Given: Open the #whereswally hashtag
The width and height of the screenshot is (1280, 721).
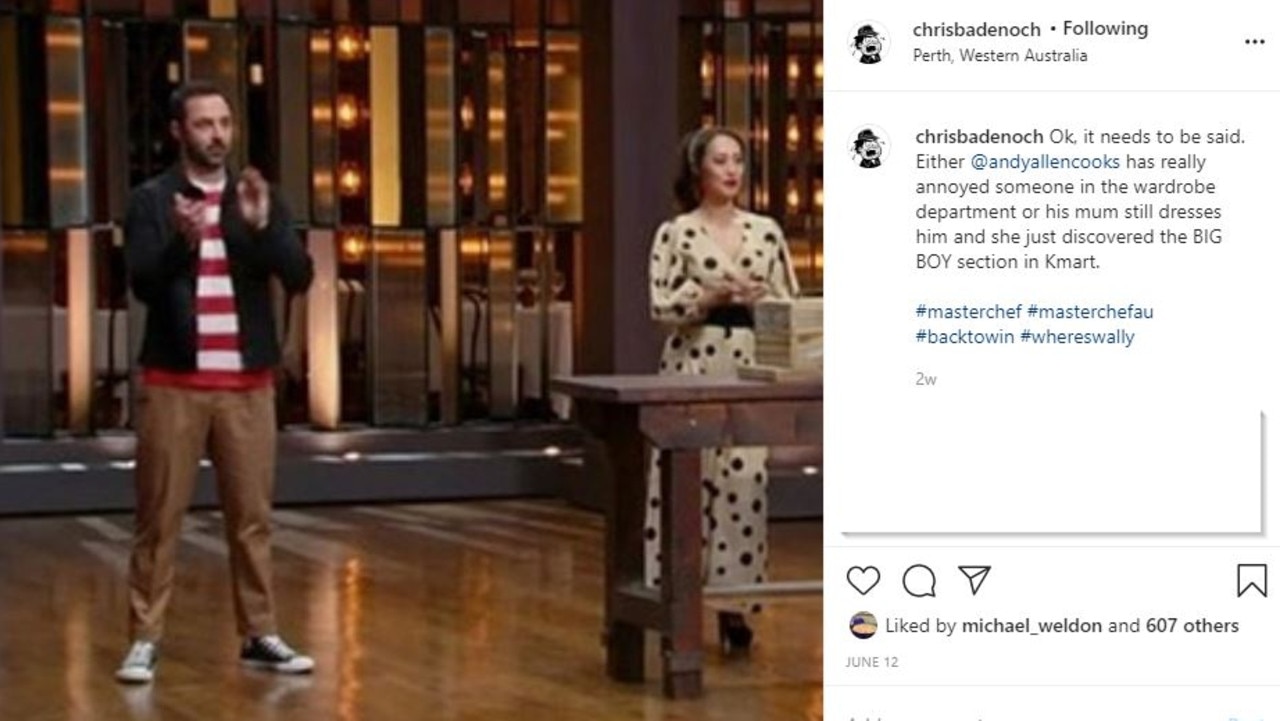Looking at the screenshot, I should tap(1077, 337).
